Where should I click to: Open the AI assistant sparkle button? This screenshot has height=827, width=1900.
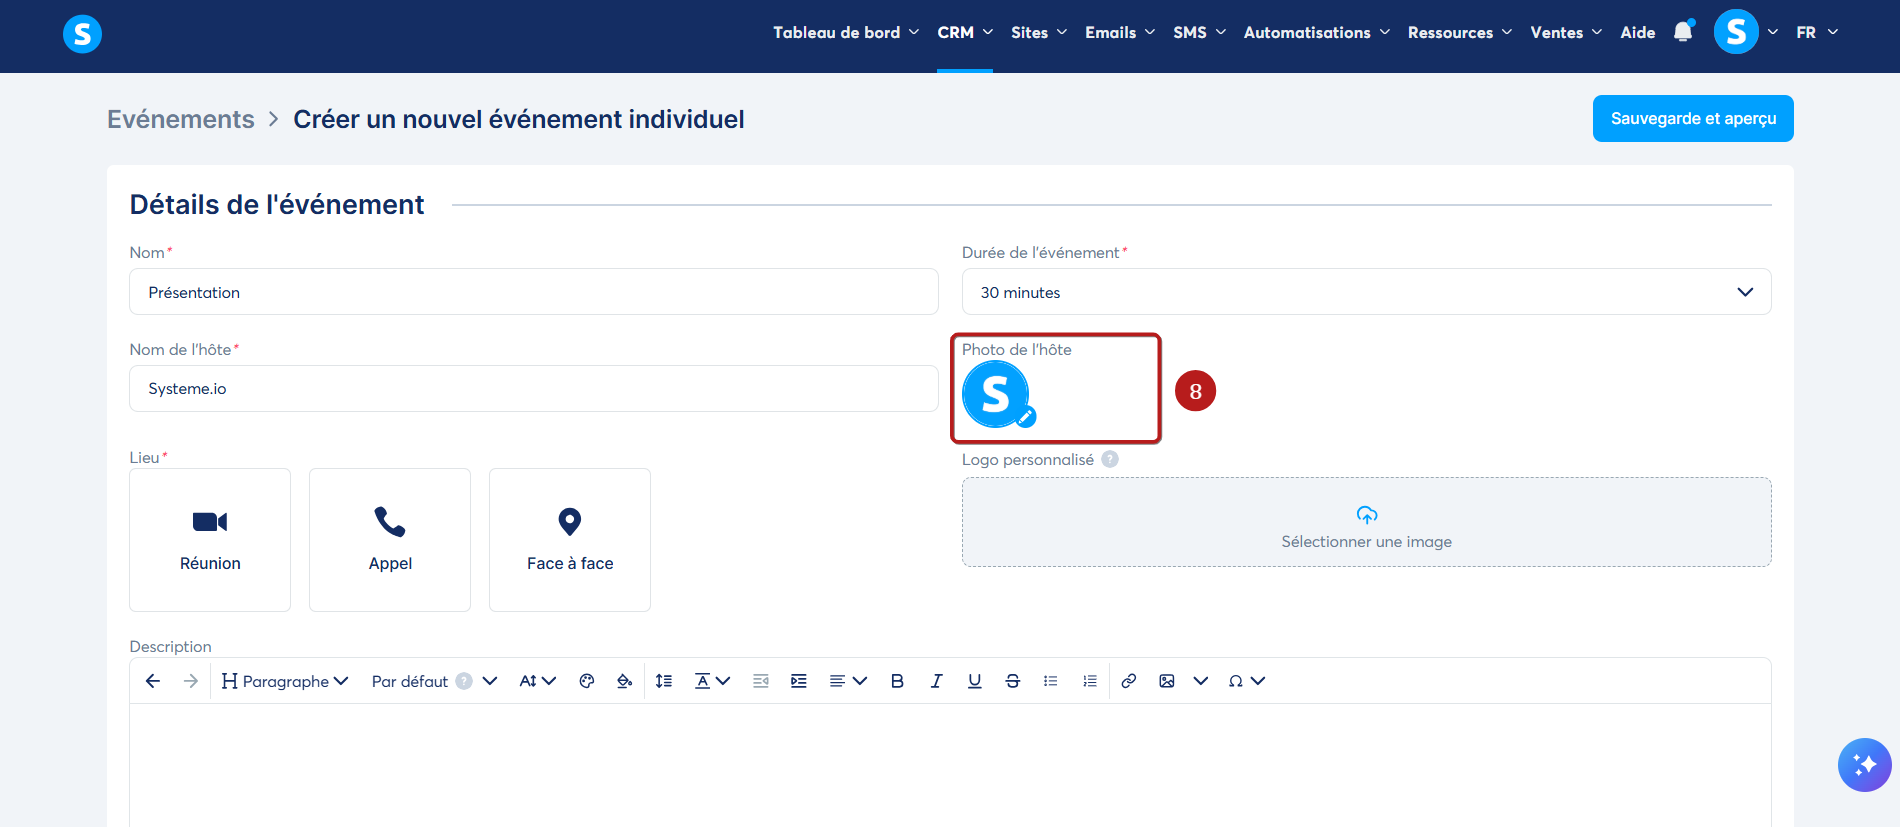click(1864, 765)
